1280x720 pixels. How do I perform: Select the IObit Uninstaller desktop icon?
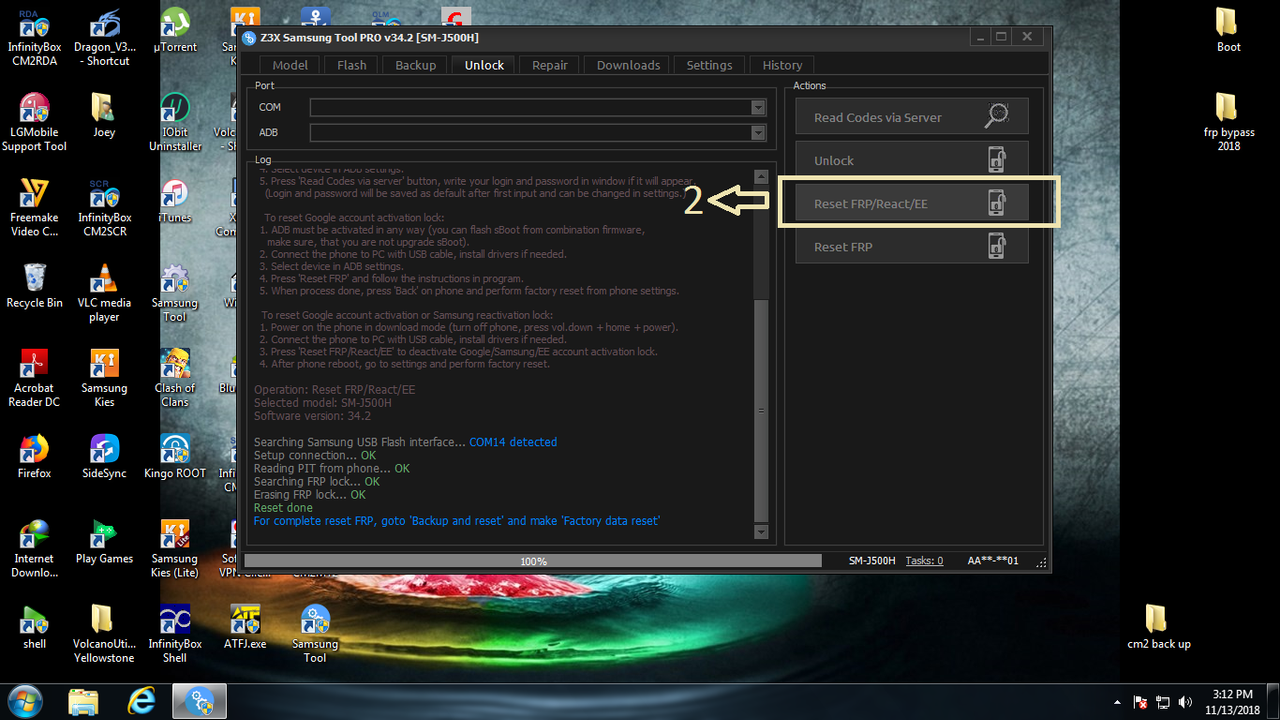[175, 122]
